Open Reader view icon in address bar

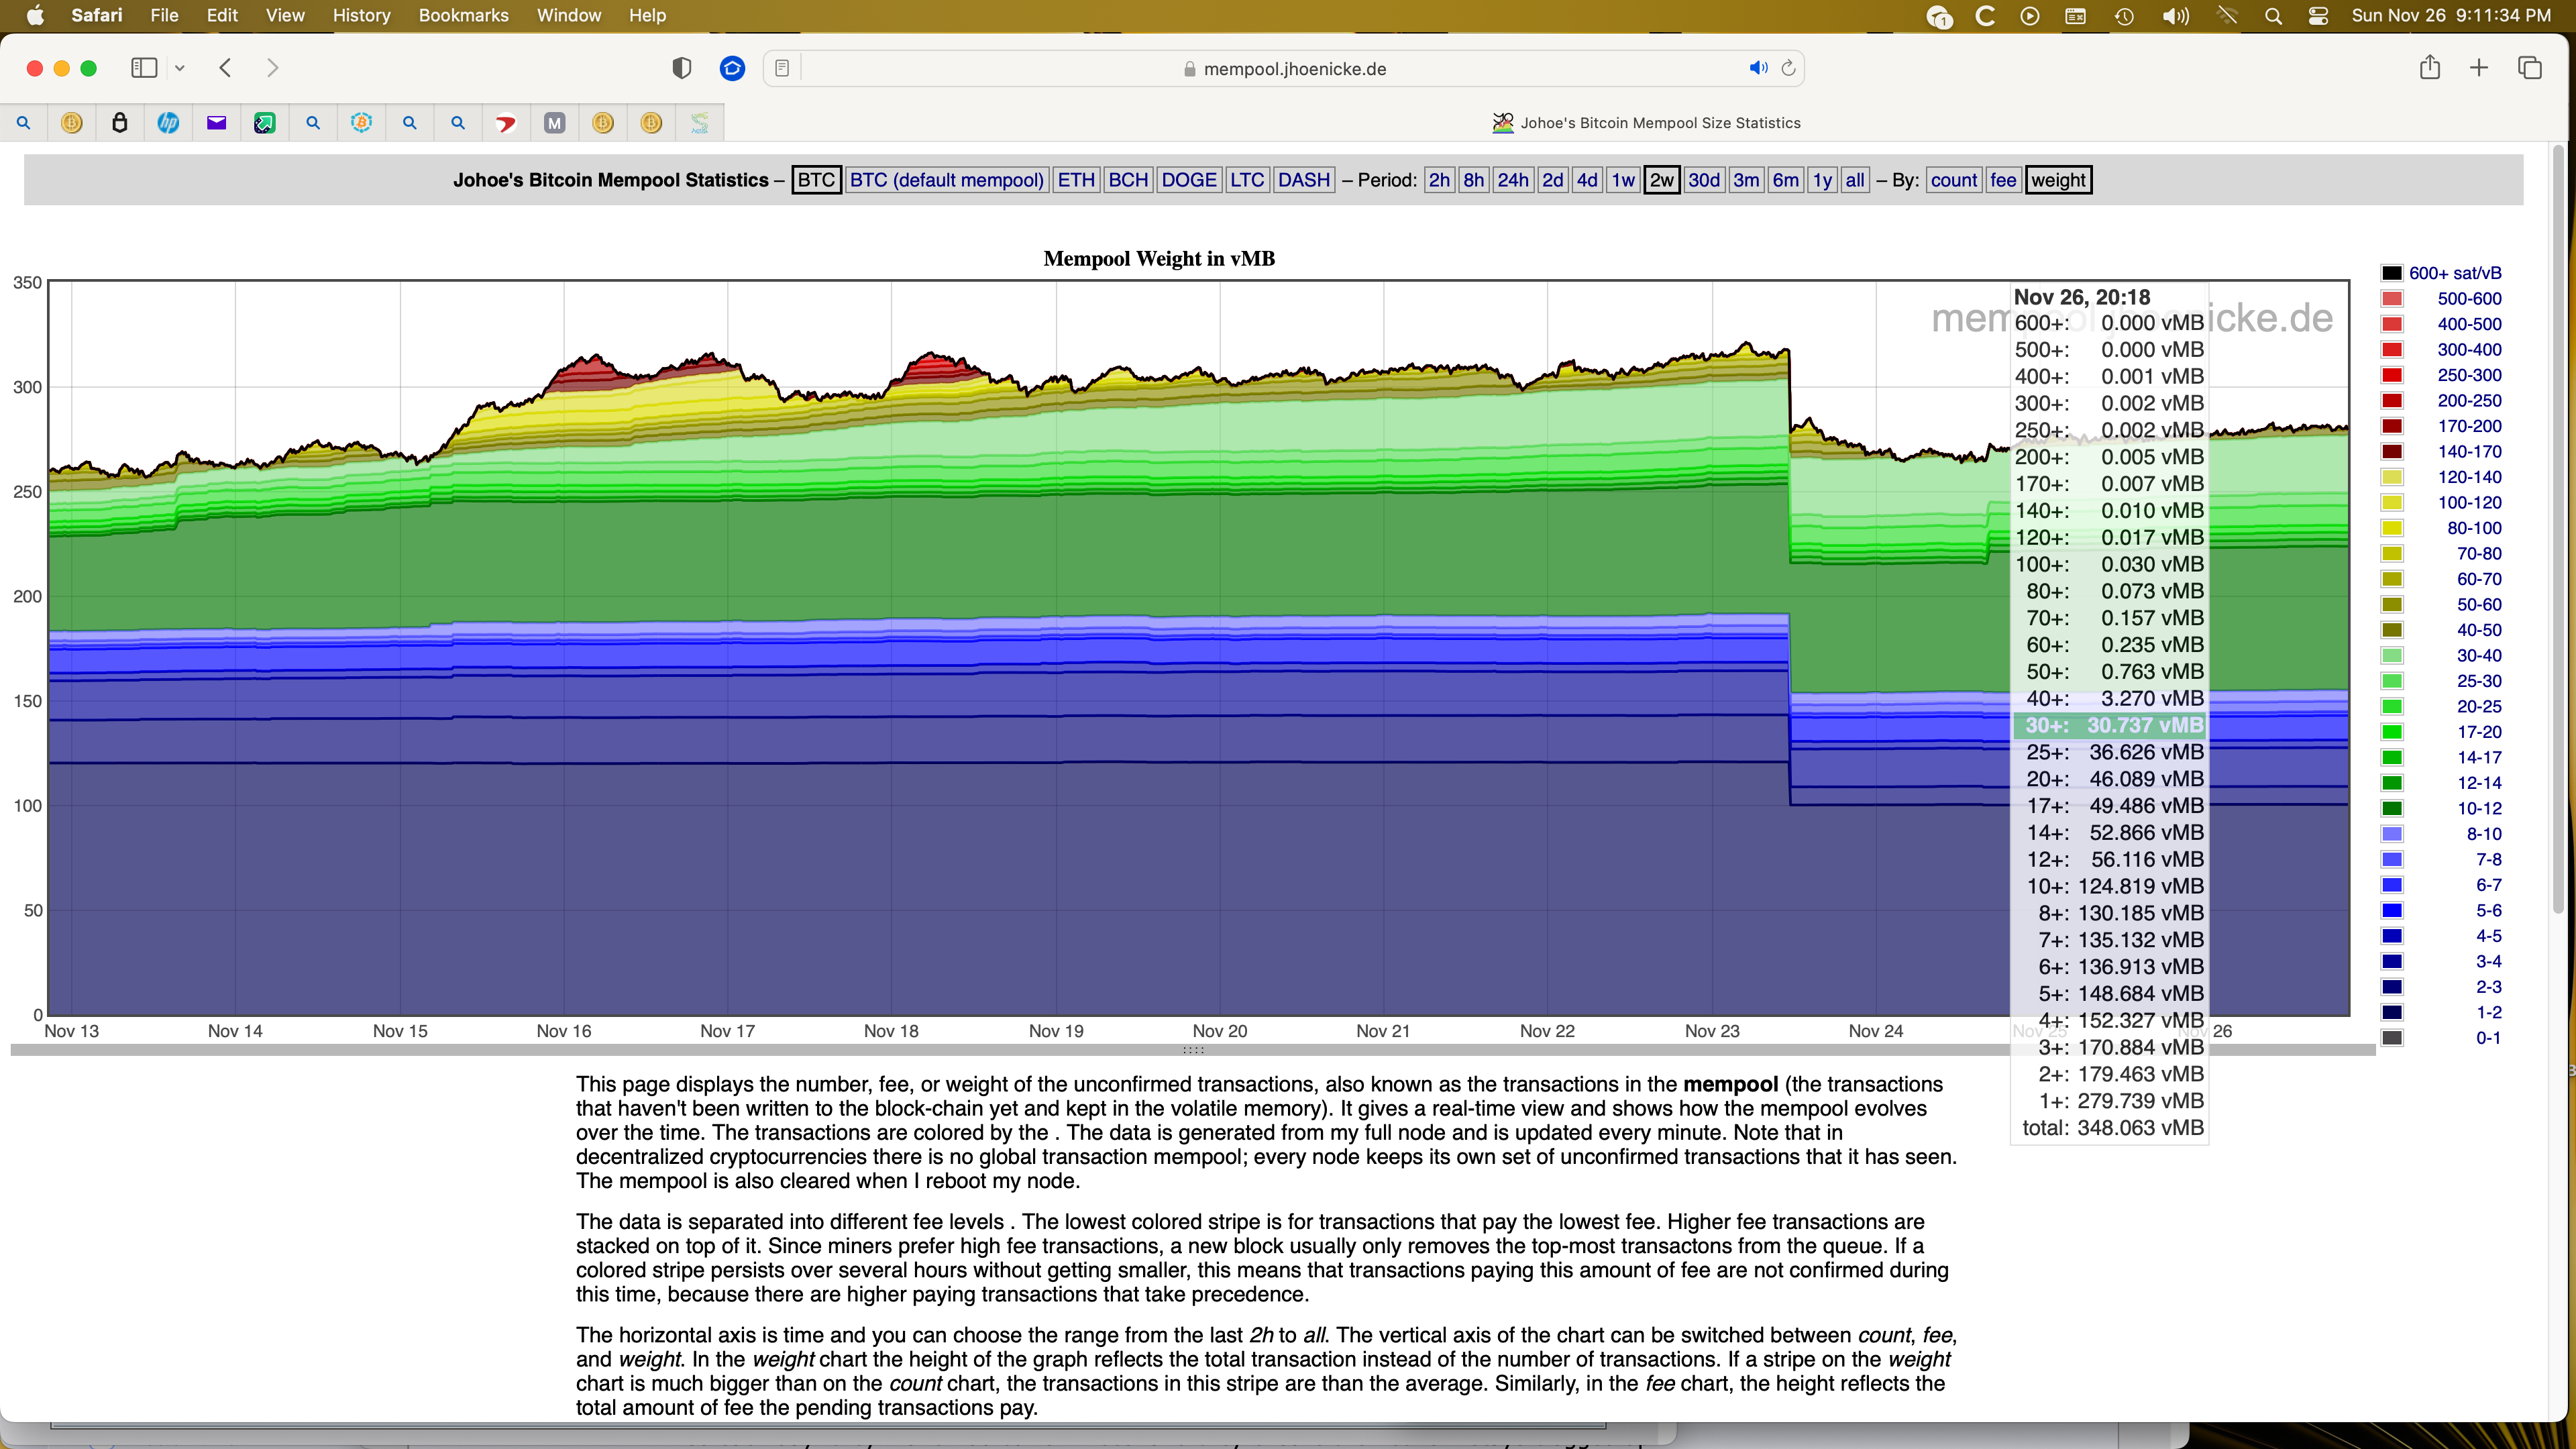782,68
